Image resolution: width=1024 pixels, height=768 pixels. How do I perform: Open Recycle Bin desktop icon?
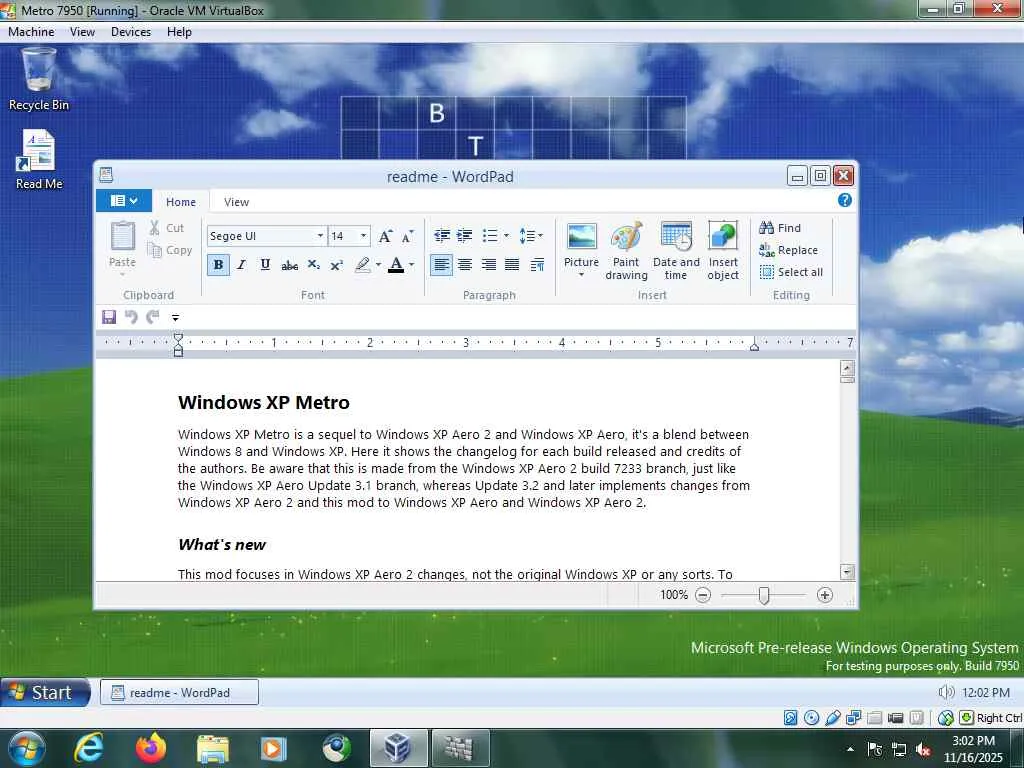39,79
